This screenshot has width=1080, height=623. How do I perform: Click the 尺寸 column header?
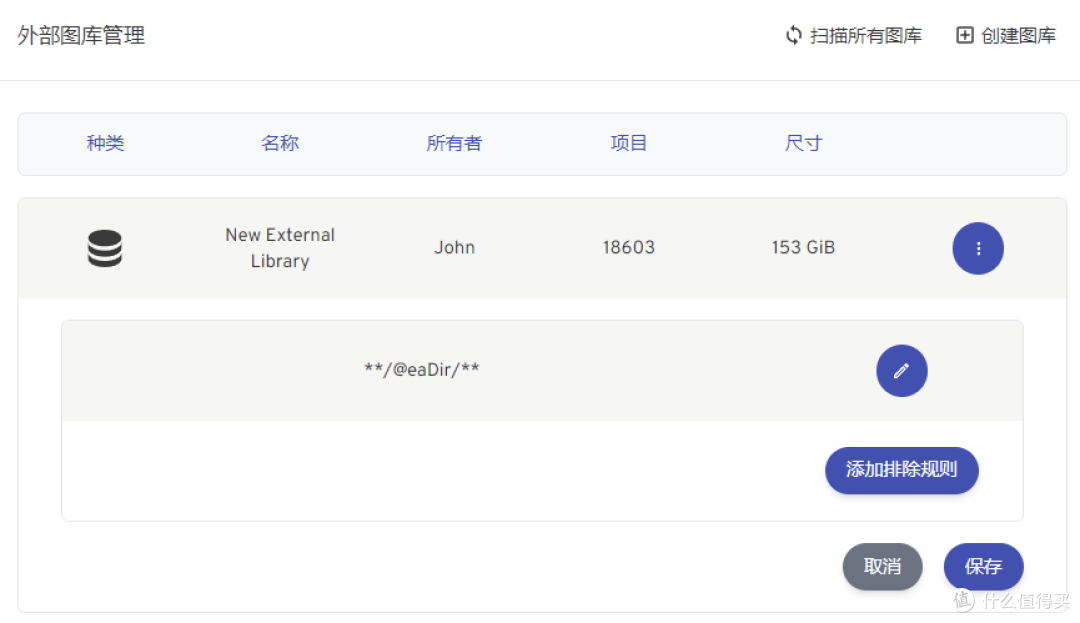tap(803, 143)
